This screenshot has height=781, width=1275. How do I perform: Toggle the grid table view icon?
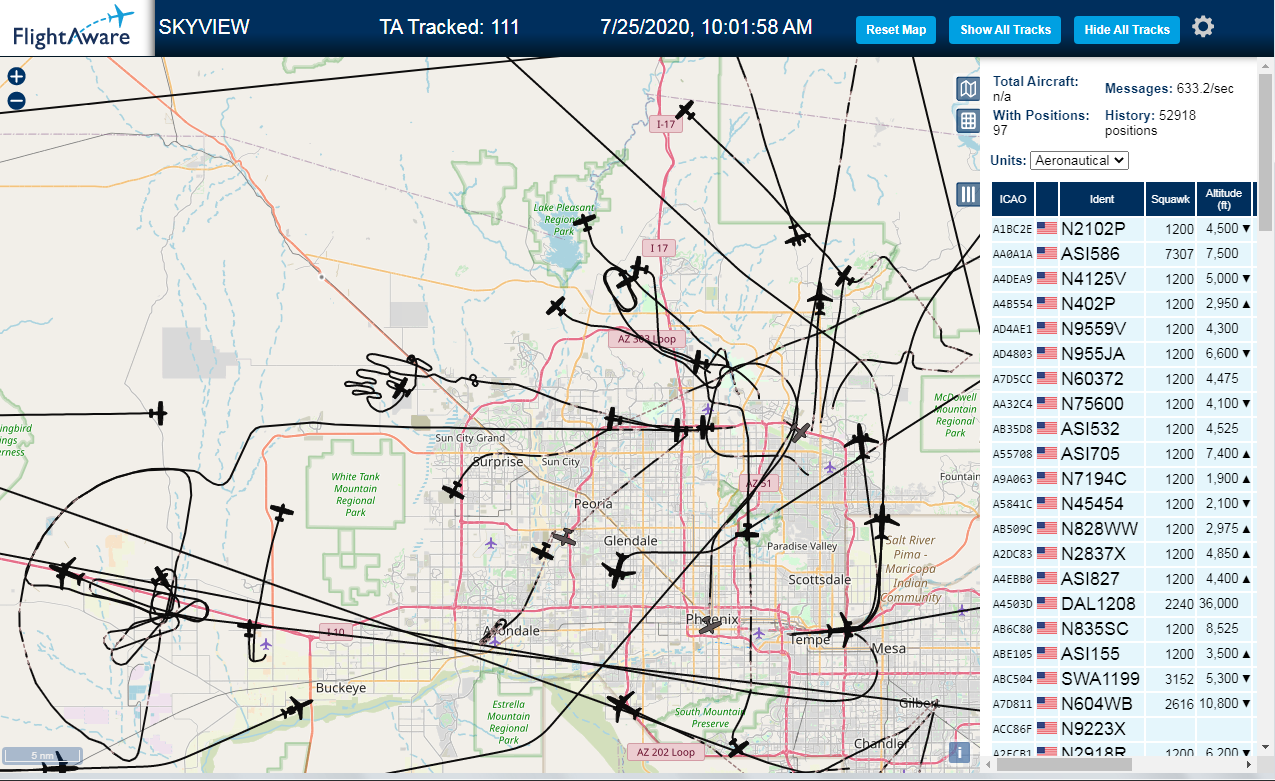click(x=967, y=121)
